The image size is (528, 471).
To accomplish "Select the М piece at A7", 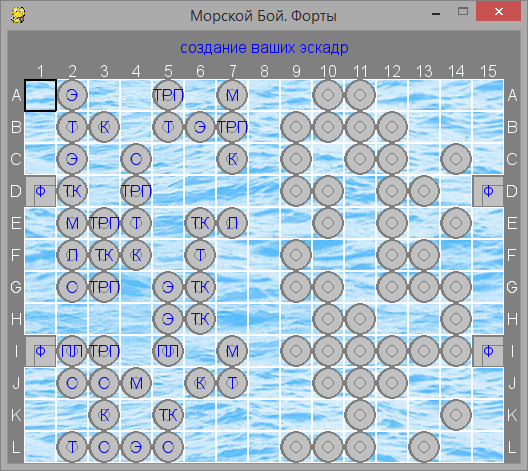I will (232, 95).
